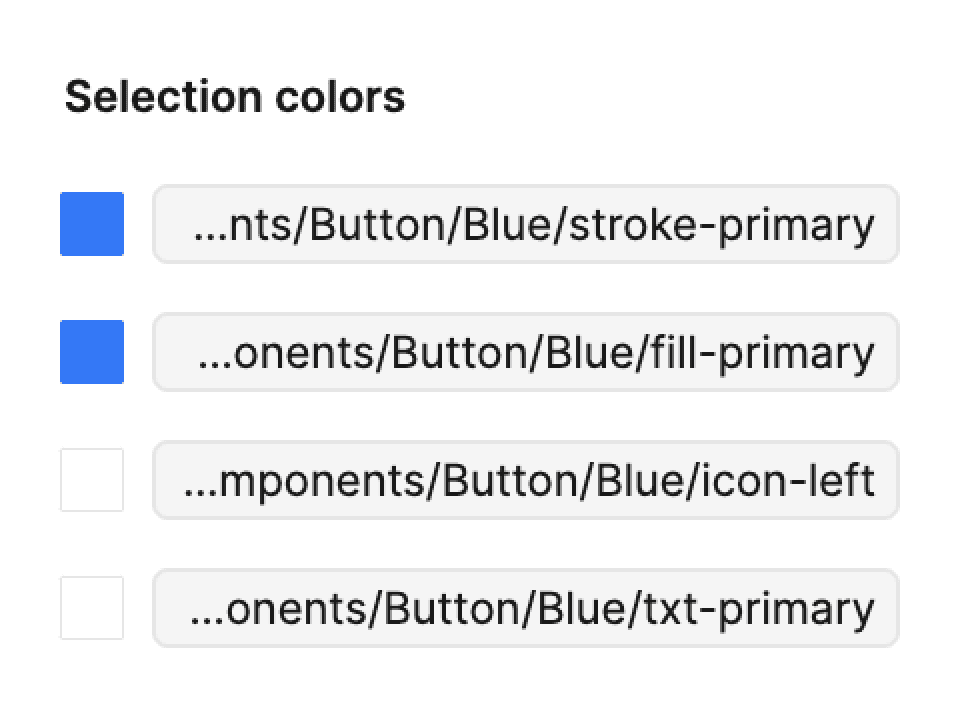Click the "Selection colors" section heading
Viewport: 960px width, 704px height.
click(x=235, y=97)
